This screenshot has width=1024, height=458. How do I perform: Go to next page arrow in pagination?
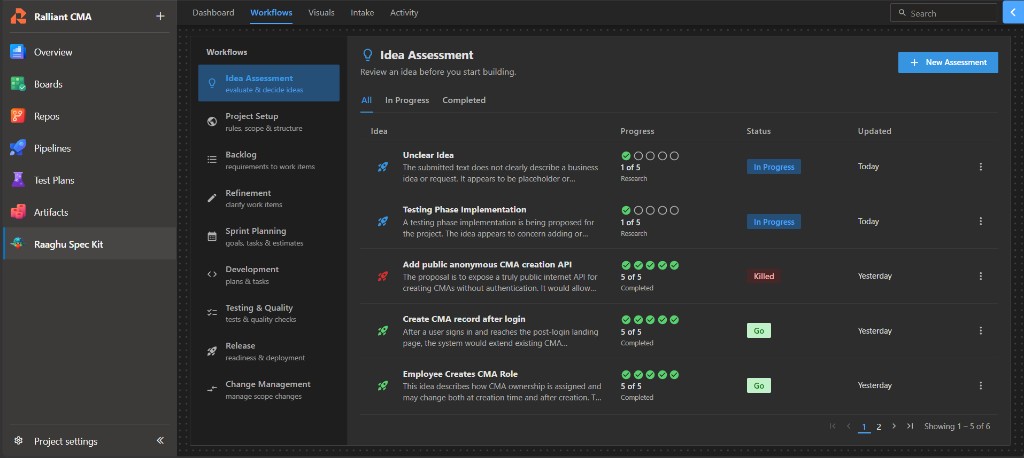pos(894,426)
